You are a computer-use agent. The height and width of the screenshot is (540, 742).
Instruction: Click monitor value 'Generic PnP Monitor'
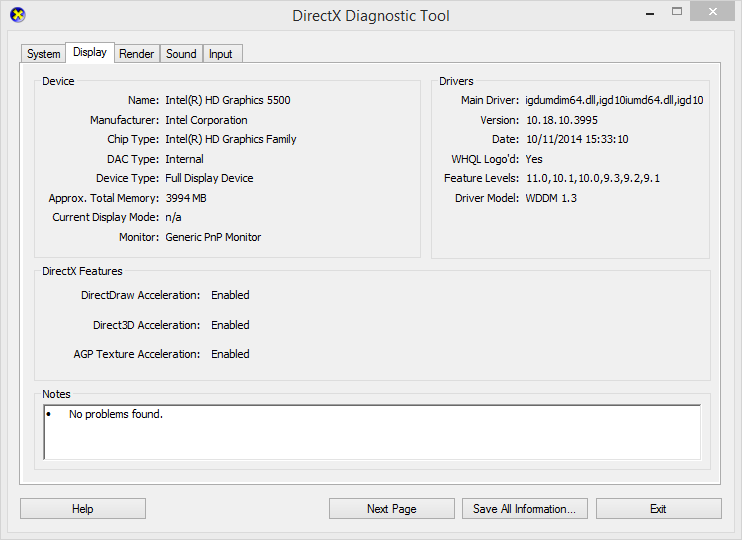pyautogui.click(x=213, y=237)
